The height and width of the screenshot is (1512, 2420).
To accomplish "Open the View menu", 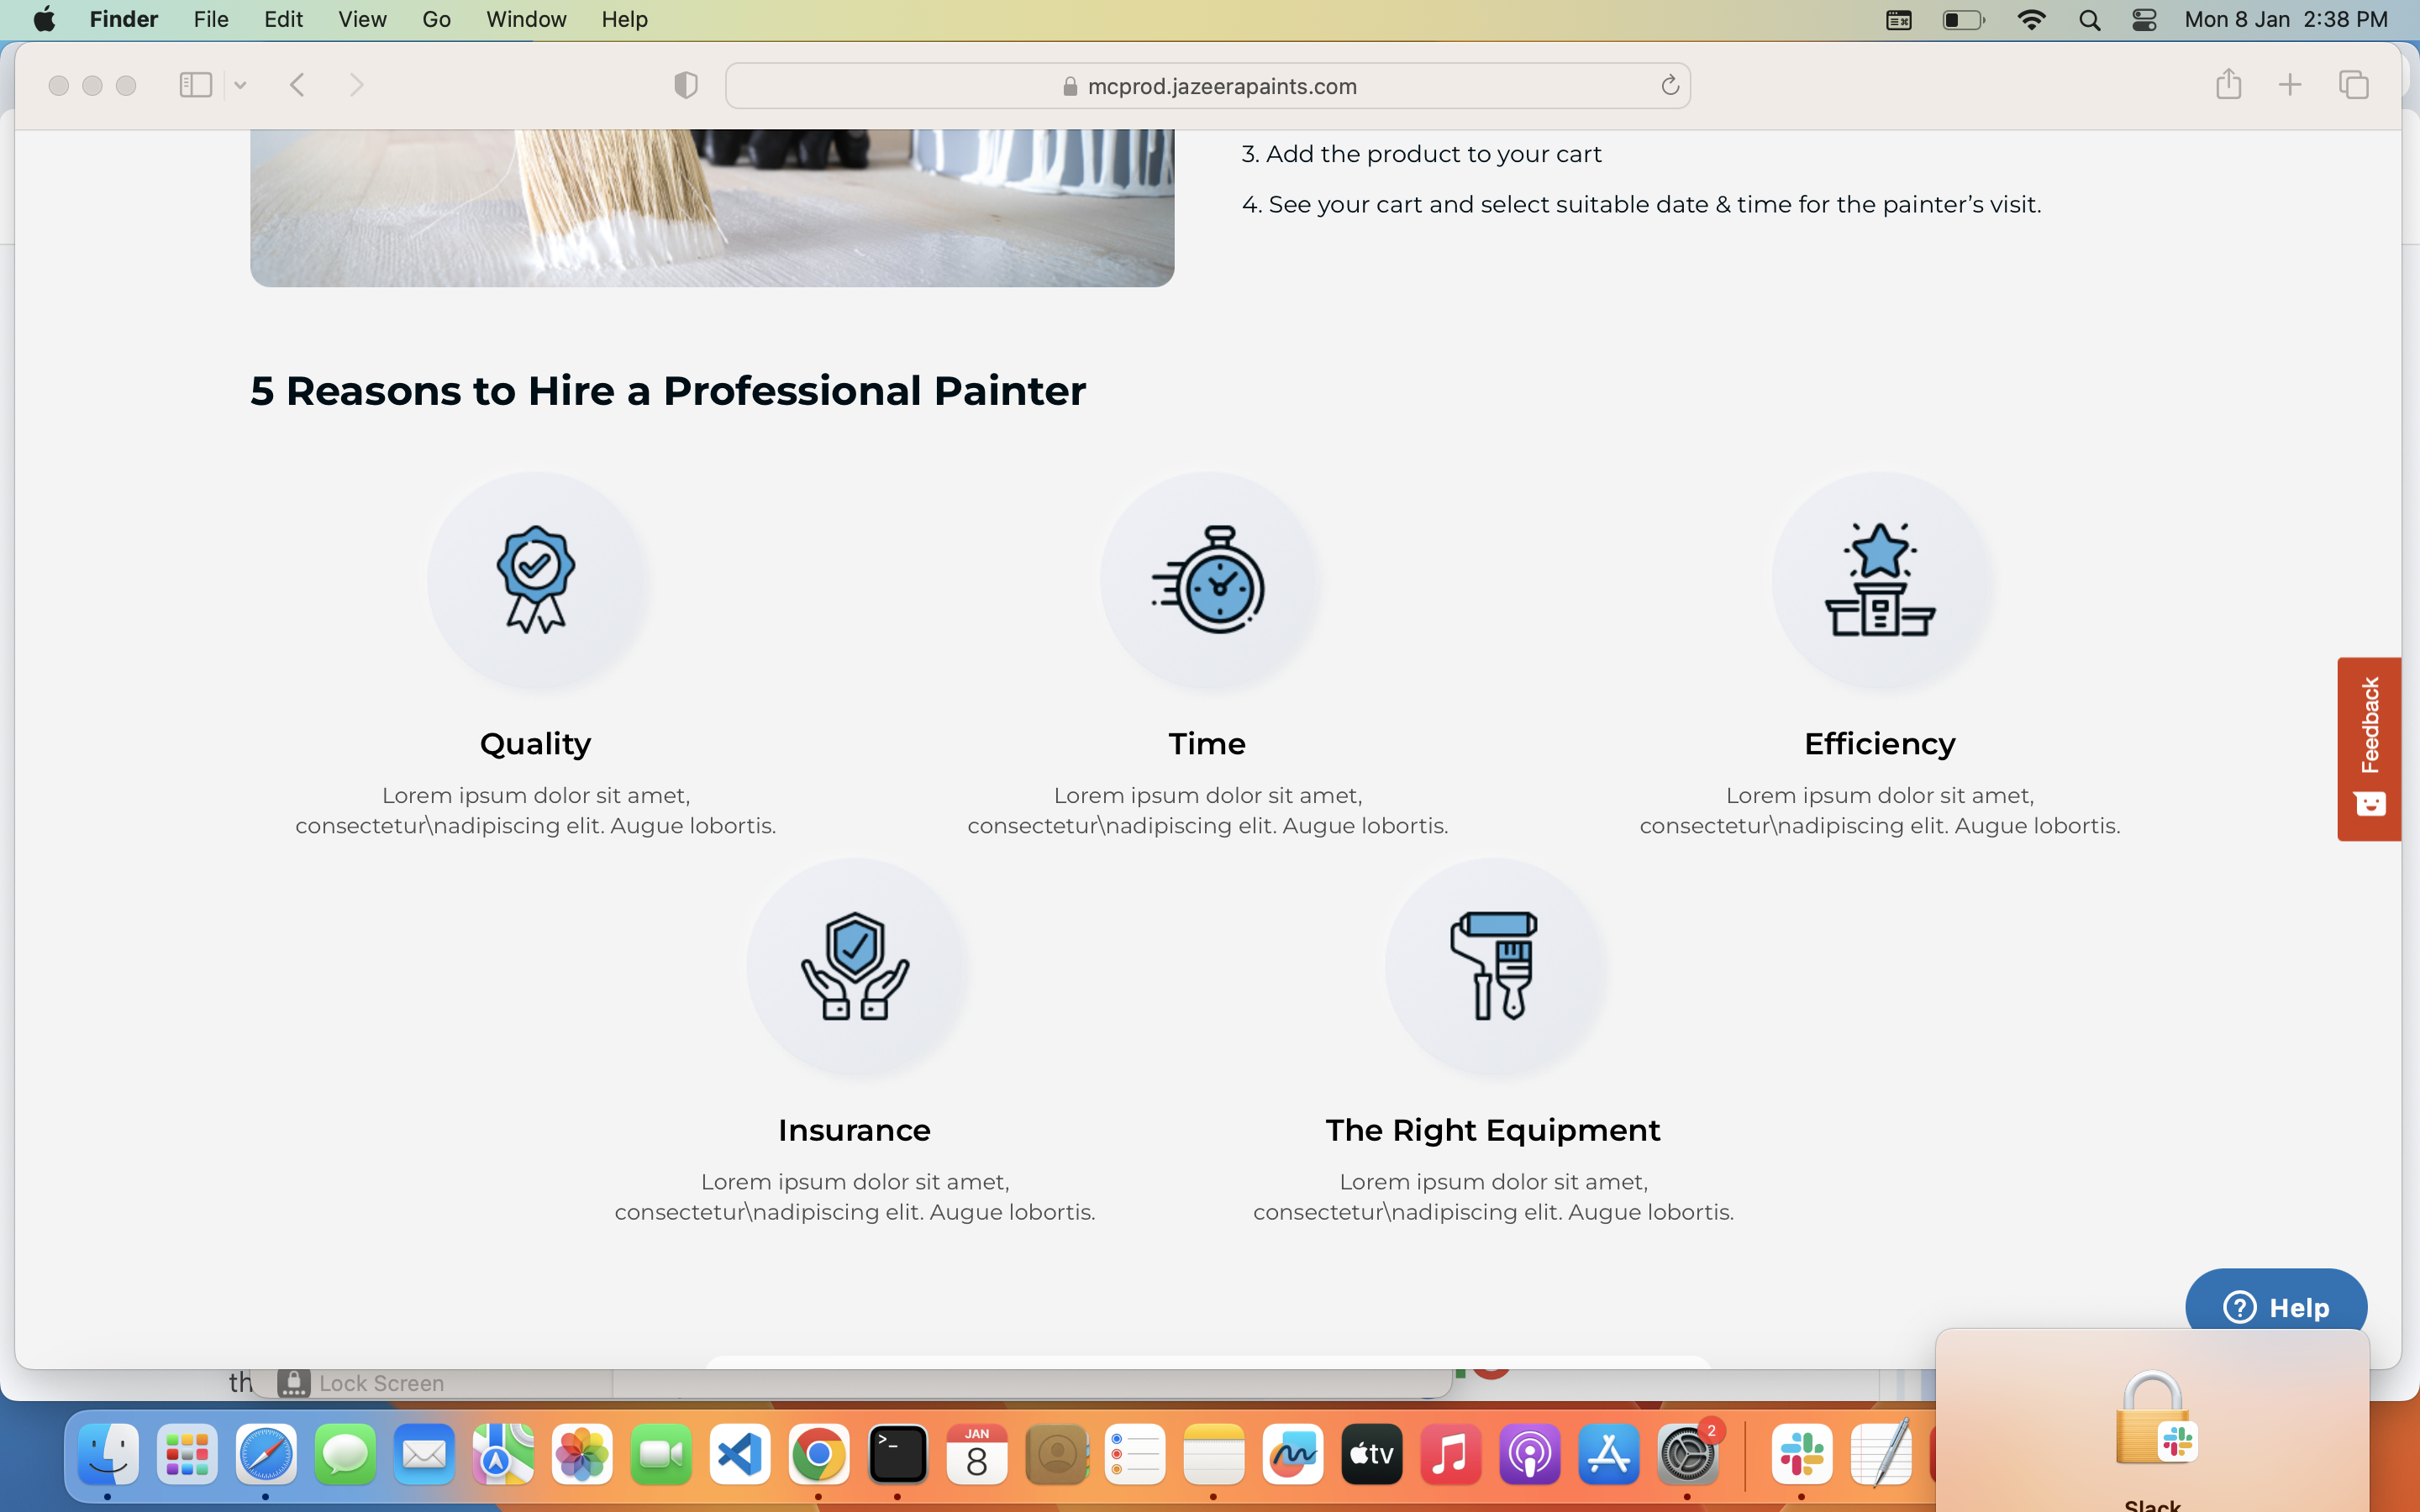I will 362,19.
